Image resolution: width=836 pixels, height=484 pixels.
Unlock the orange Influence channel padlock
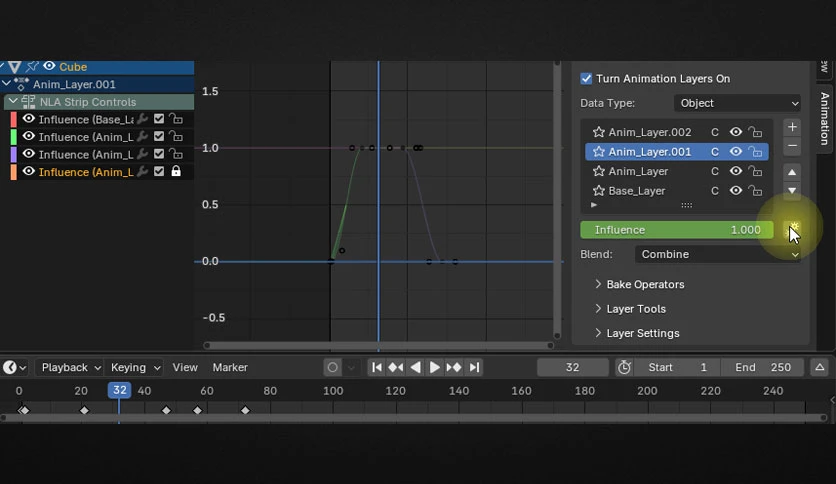tap(176, 171)
